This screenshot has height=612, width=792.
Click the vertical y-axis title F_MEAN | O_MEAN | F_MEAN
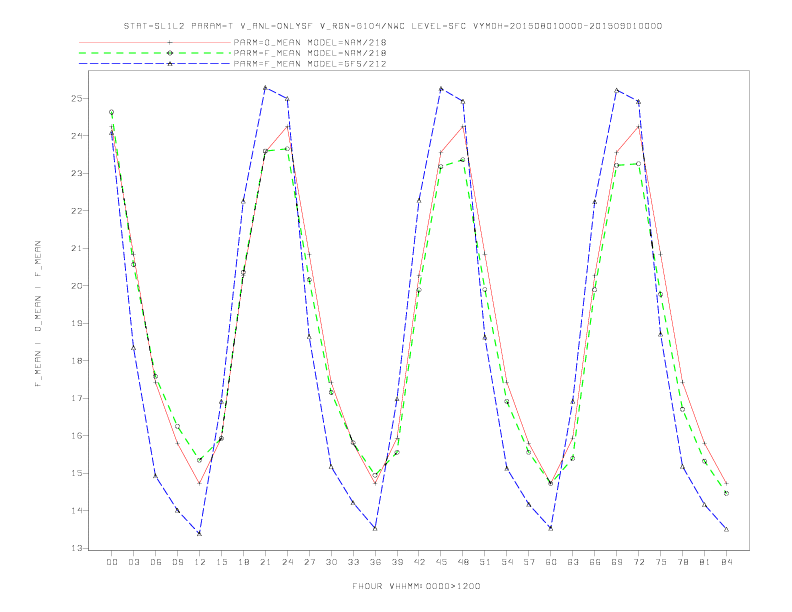[38, 314]
